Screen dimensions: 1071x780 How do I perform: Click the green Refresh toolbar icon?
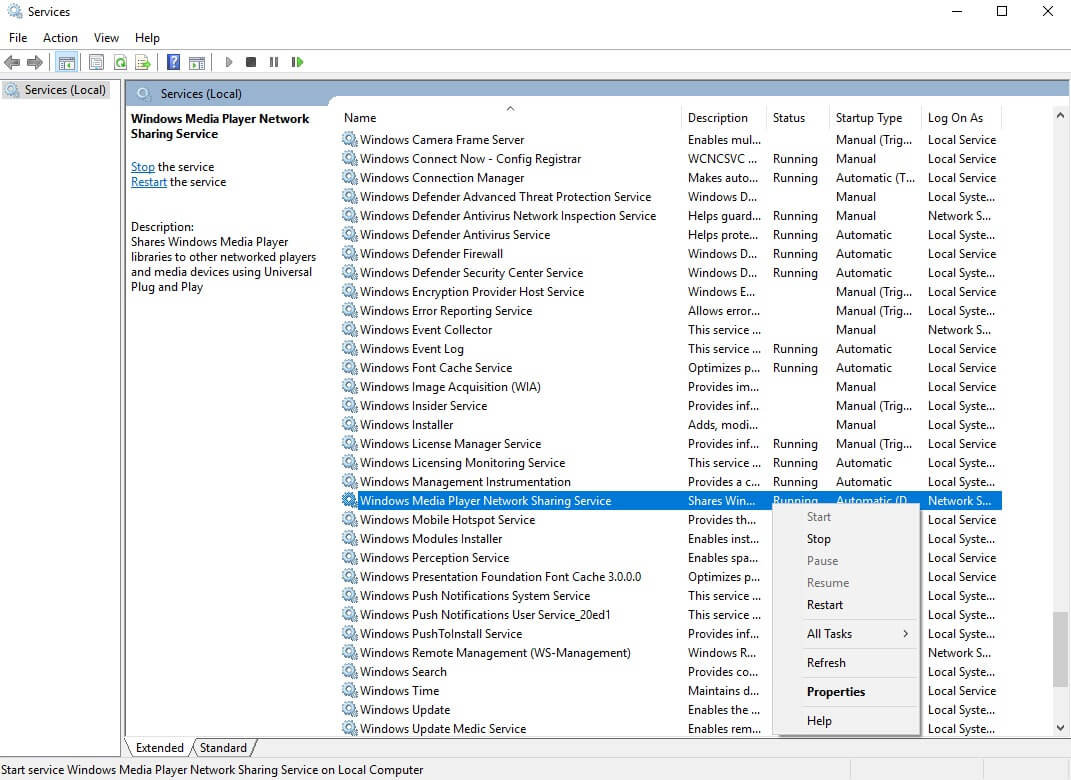(120, 62)
